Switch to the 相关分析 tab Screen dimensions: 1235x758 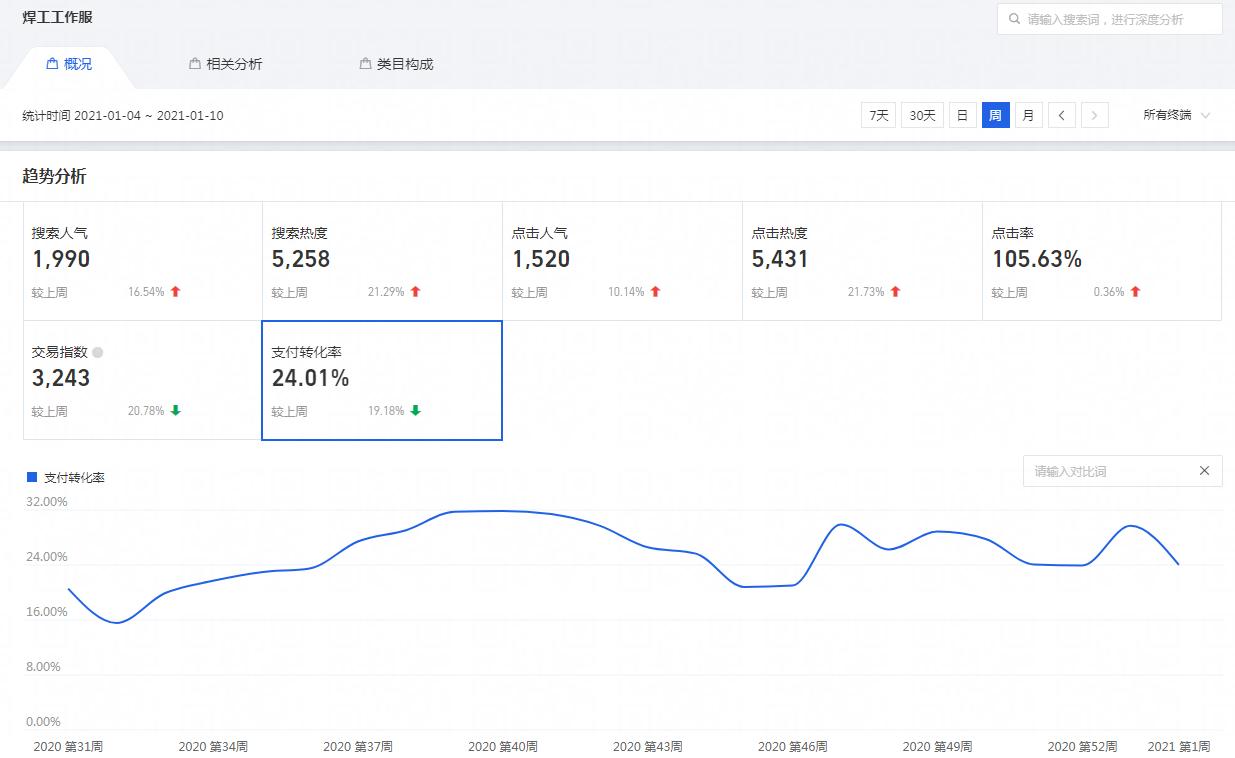point(233,64)
